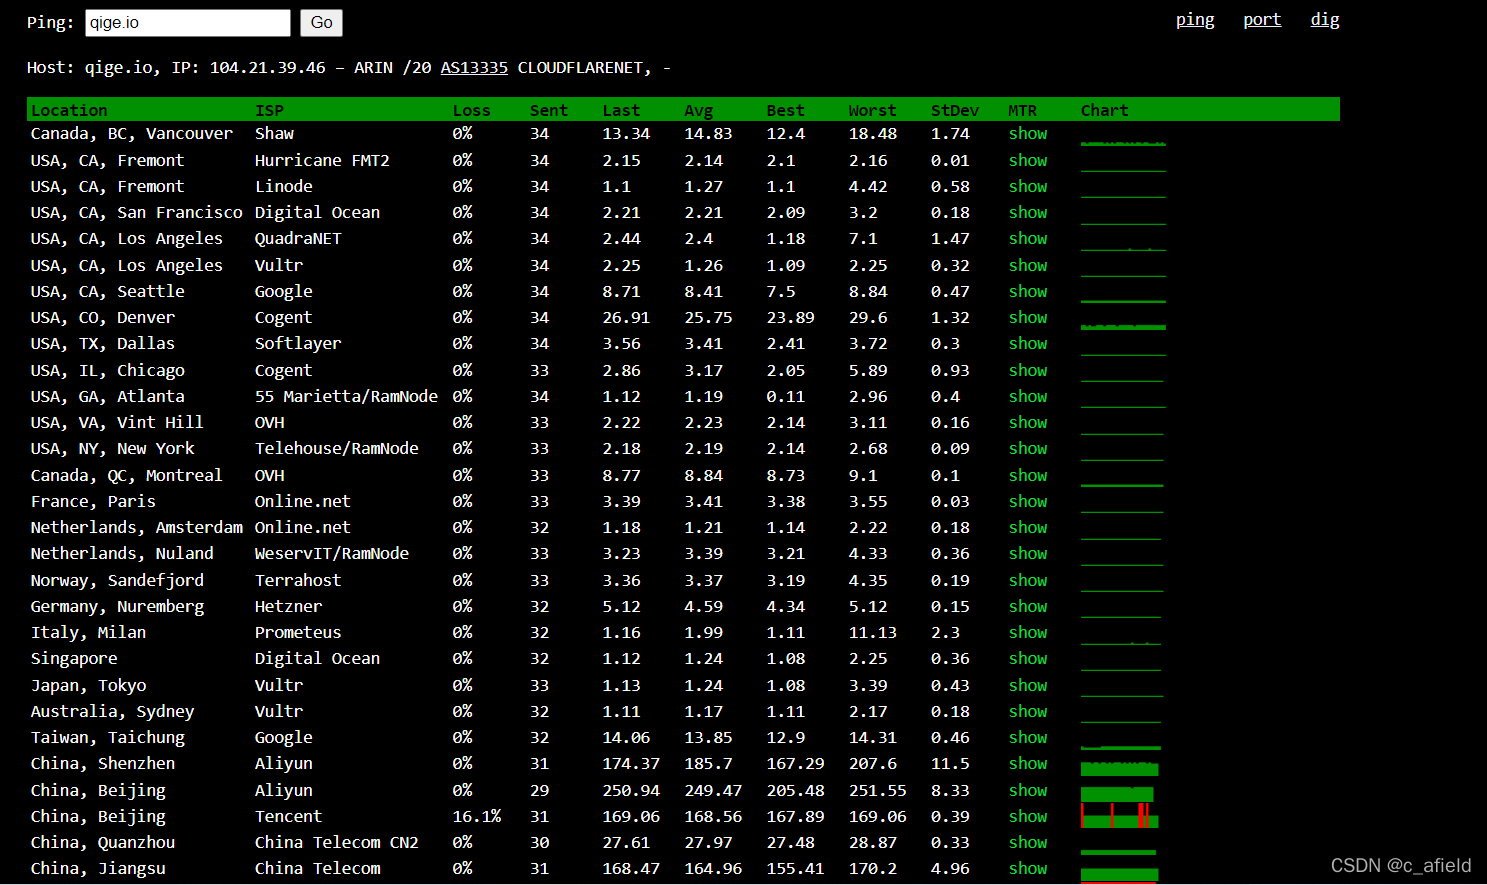Show MTR for Chicago Cogent
1487x885 pixels.
1028,370
